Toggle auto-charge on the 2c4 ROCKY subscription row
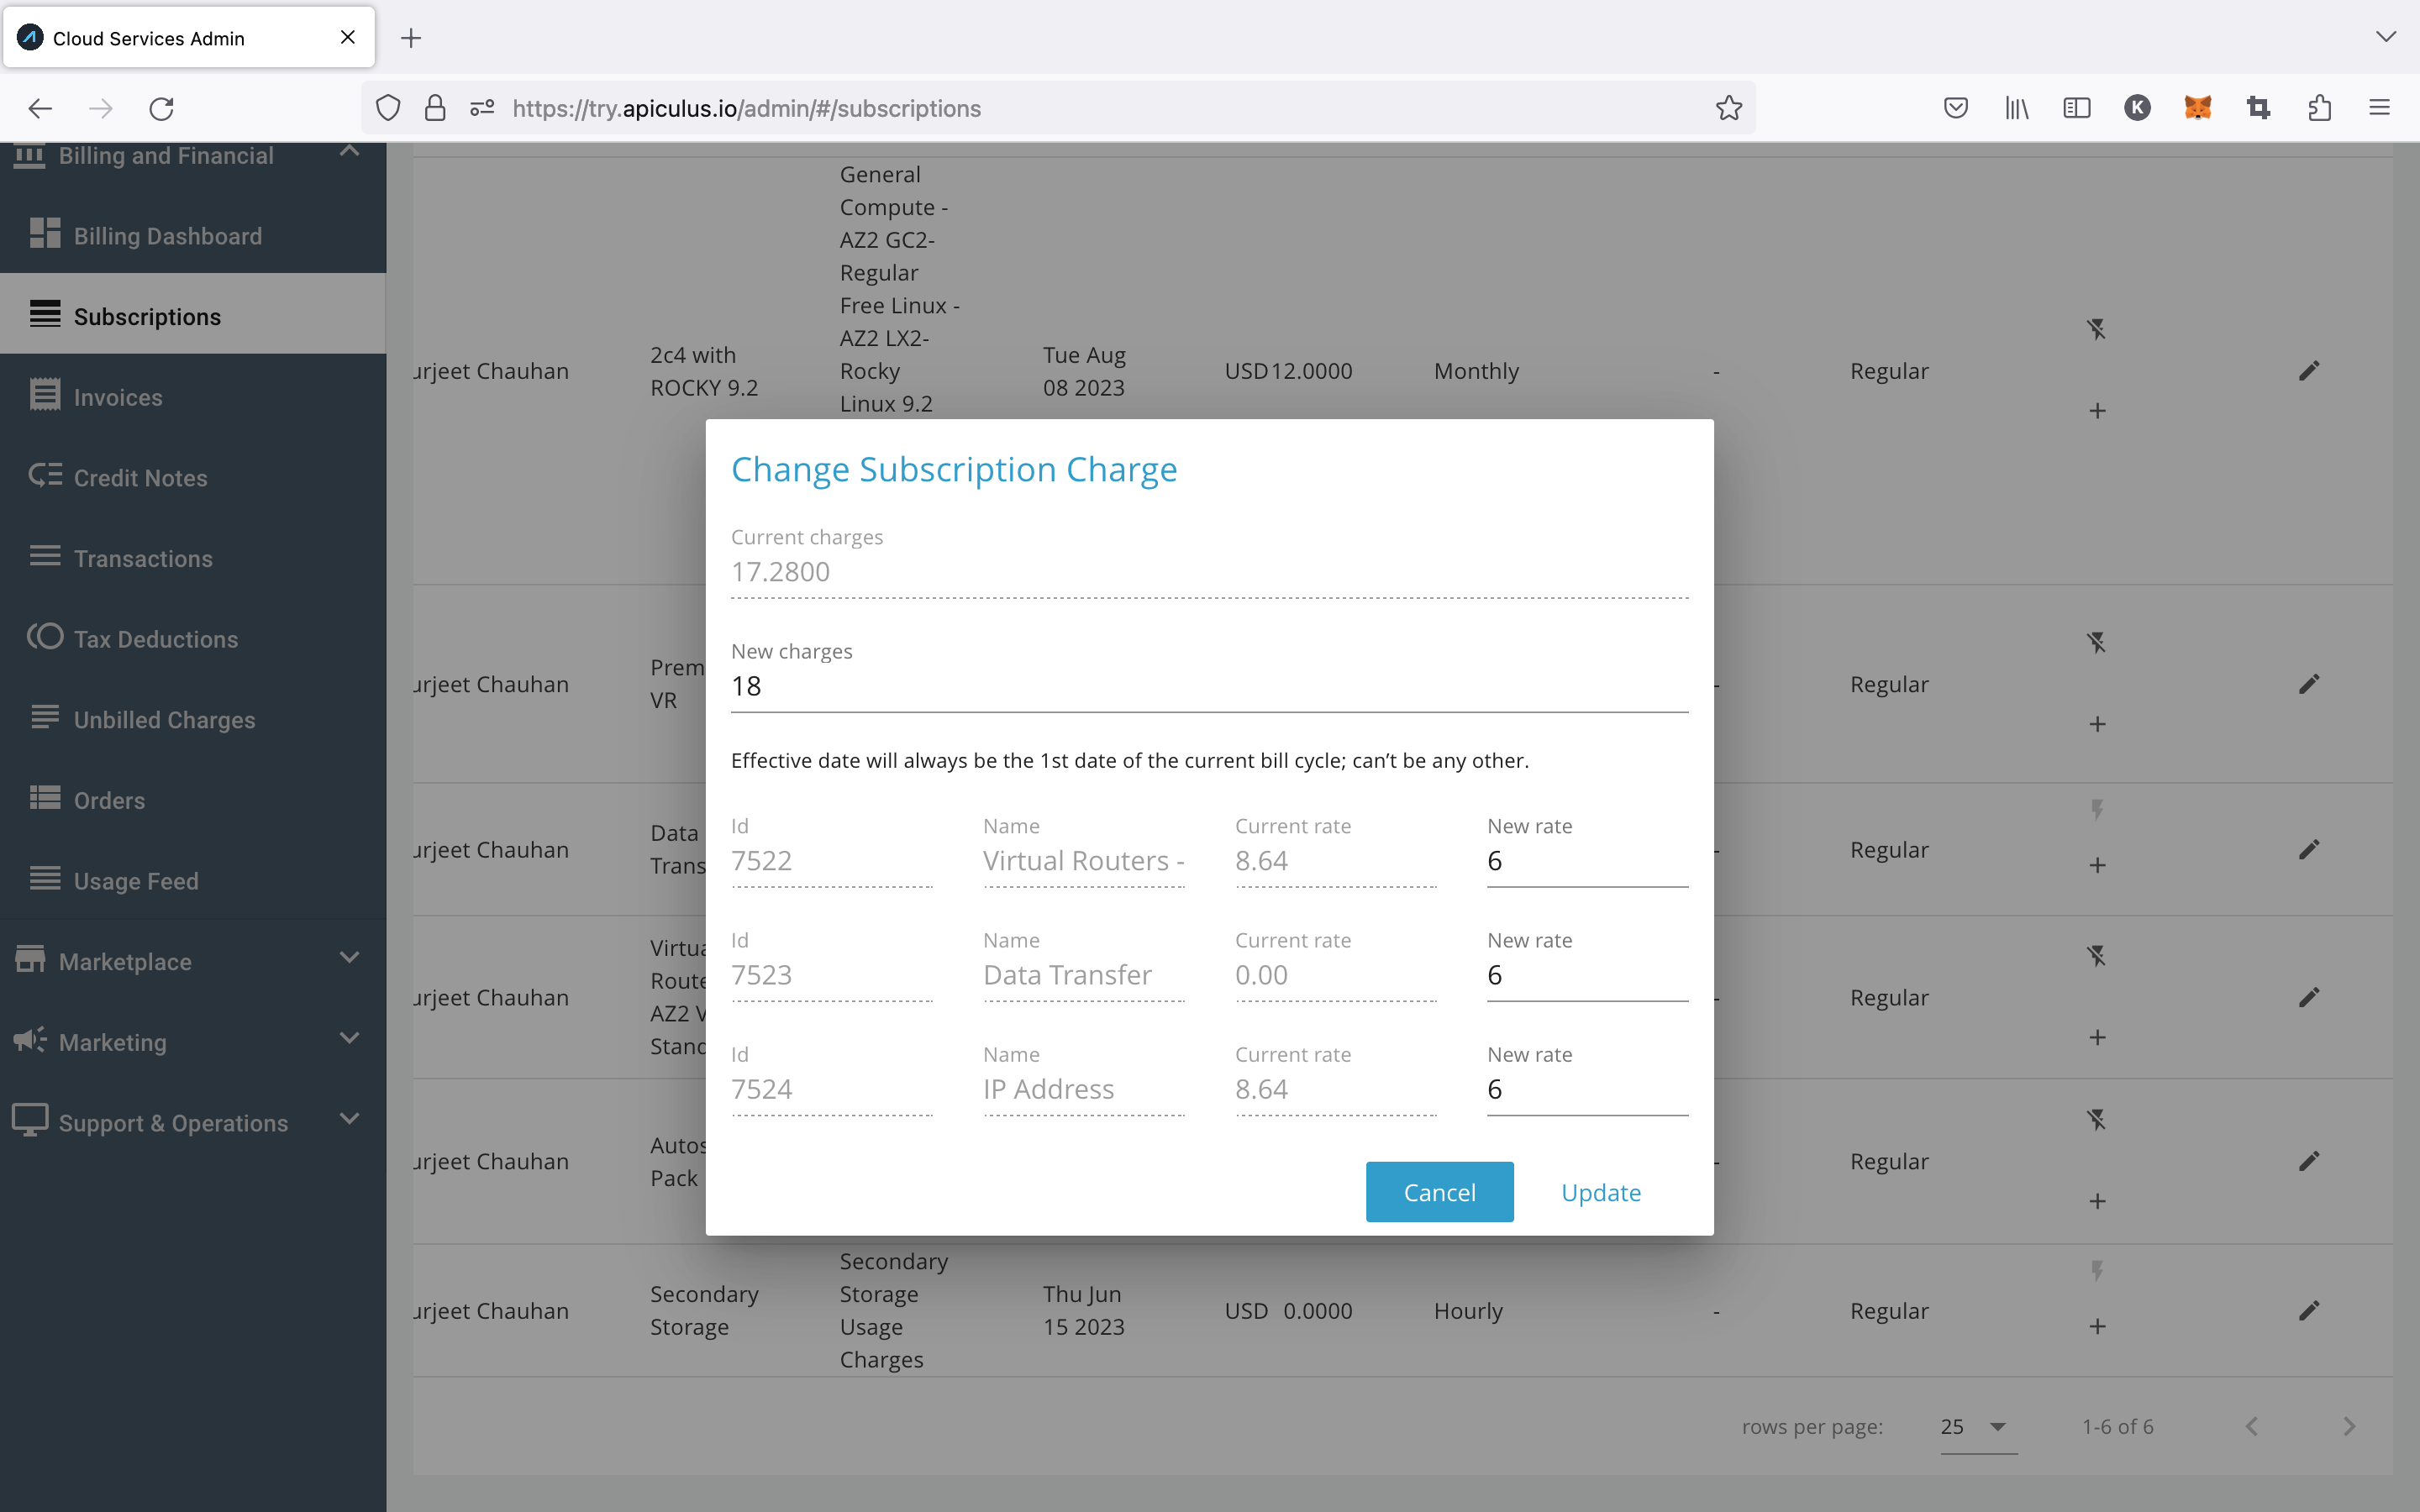The height and width of the screenshot is (1512, 2420). point(2097,328)
